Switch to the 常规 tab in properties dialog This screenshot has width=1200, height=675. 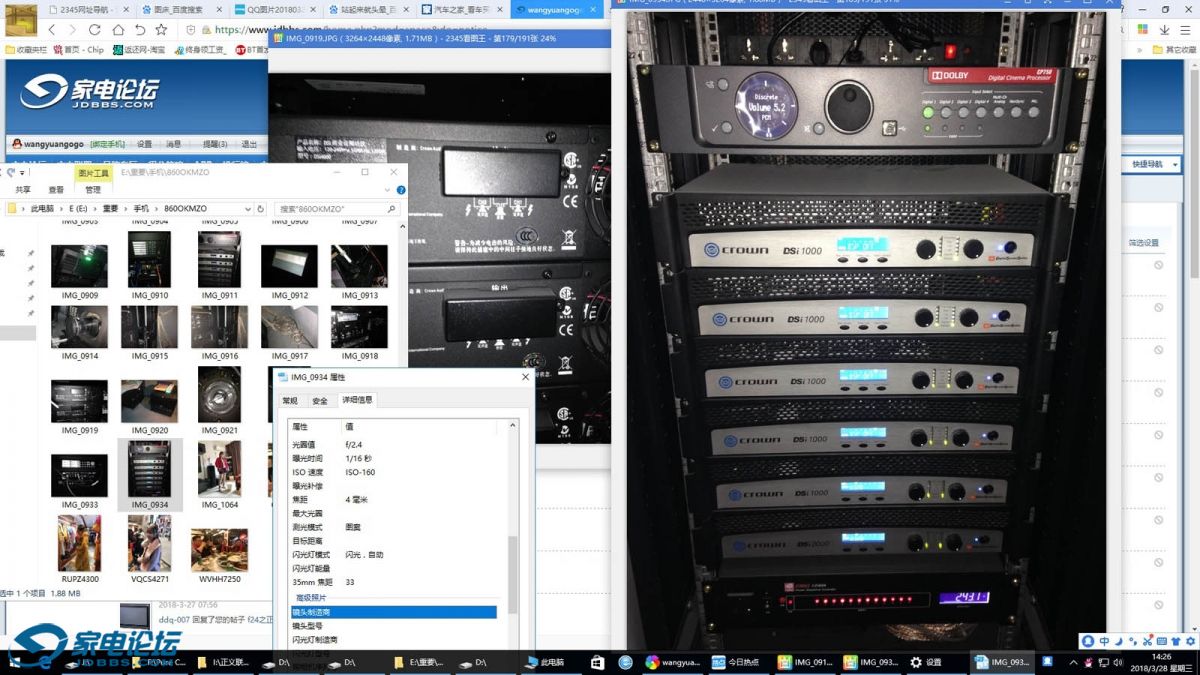click(290, 400)
